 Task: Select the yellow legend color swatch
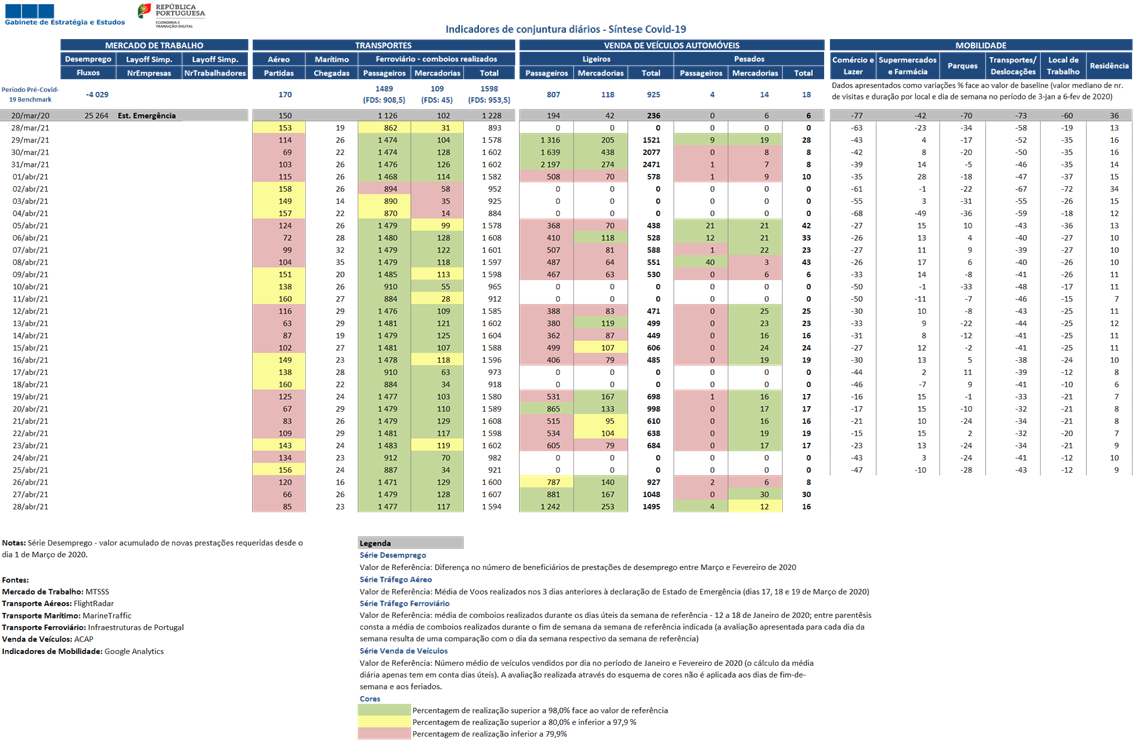pyautogui.click(x=384, y=721)
